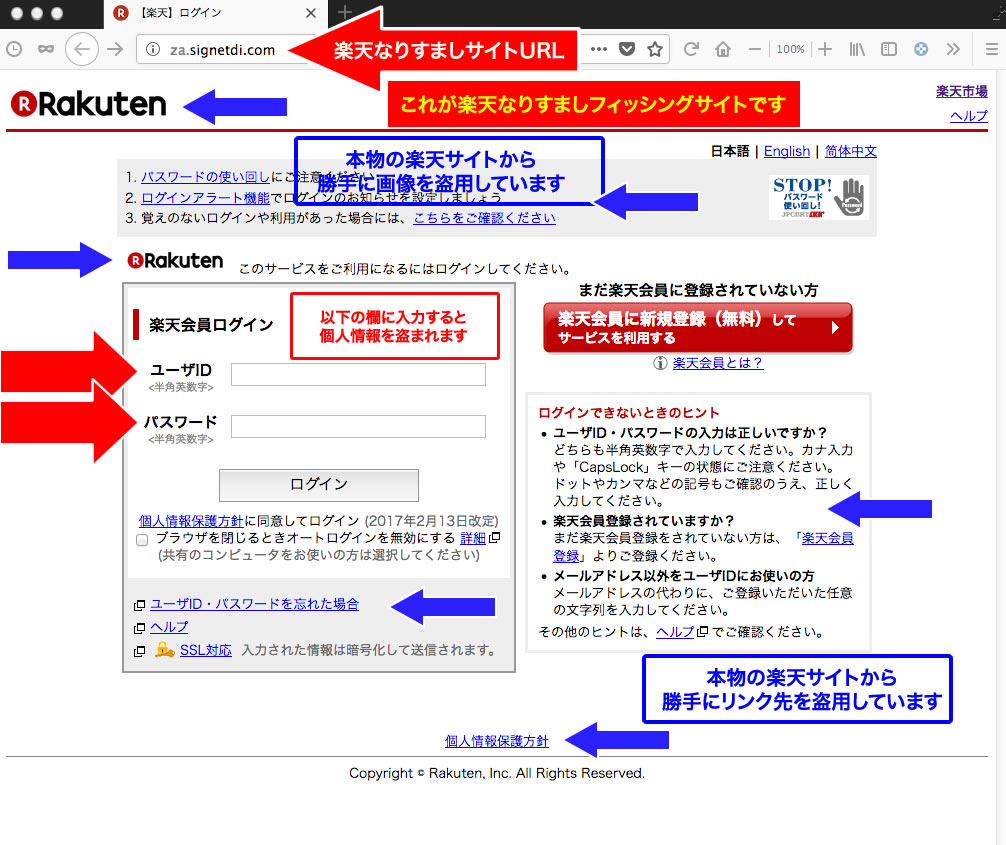The image size is (1006, 845).
Task: Focus the ユーザID input field
Action: point(358,374)
